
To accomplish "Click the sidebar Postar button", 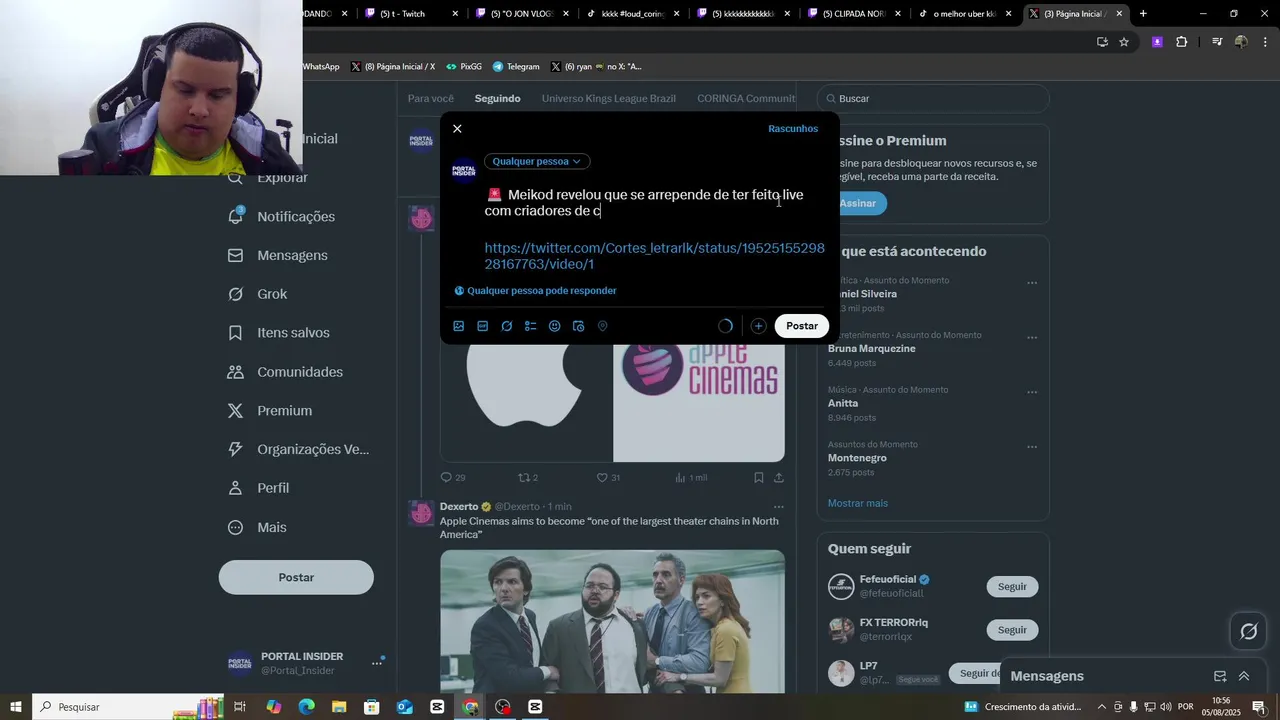I will (x=296, y=578).
